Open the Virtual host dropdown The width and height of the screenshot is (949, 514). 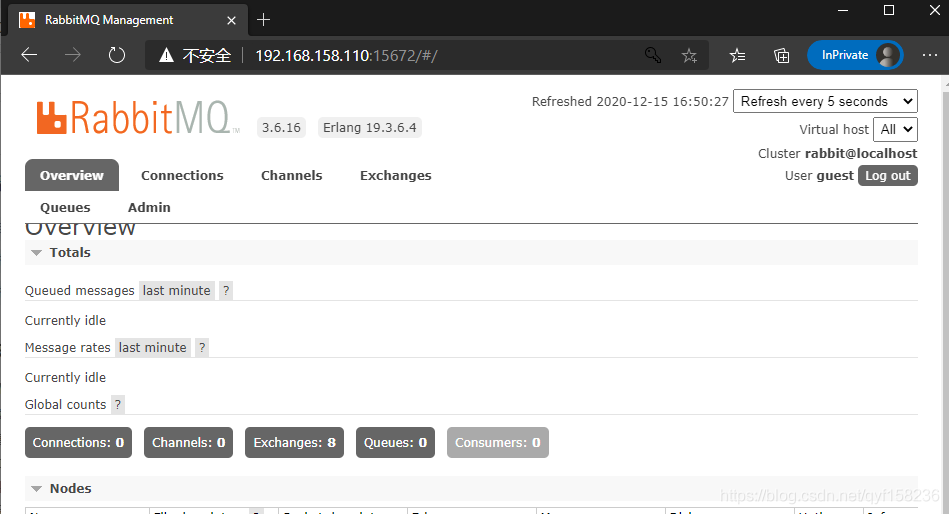(895, 129)
